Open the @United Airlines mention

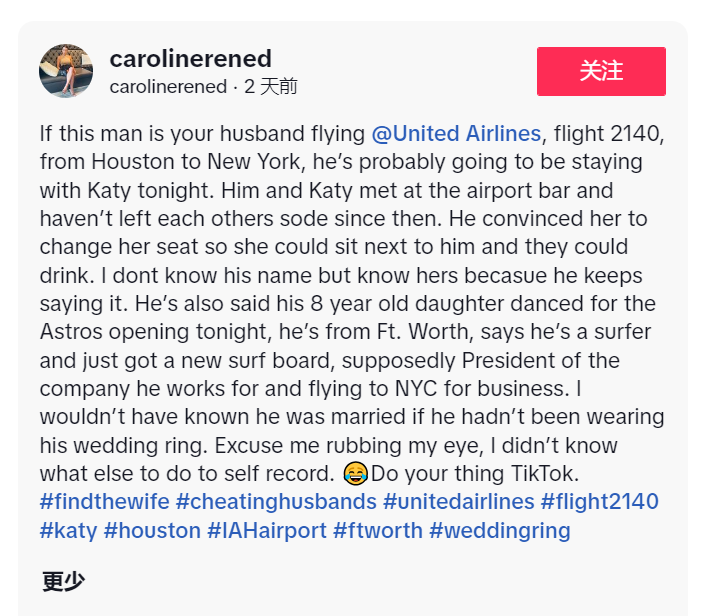click(x=456, y=134)
